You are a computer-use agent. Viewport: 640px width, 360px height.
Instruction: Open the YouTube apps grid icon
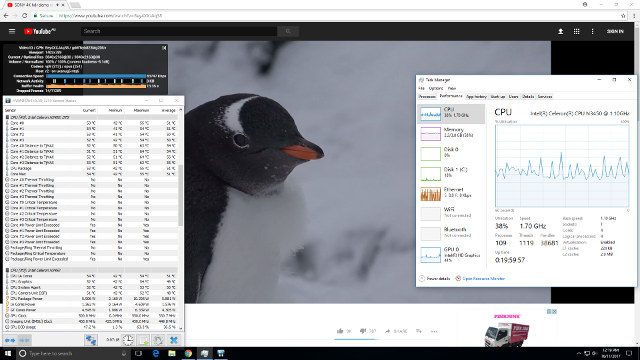(576, 31)
